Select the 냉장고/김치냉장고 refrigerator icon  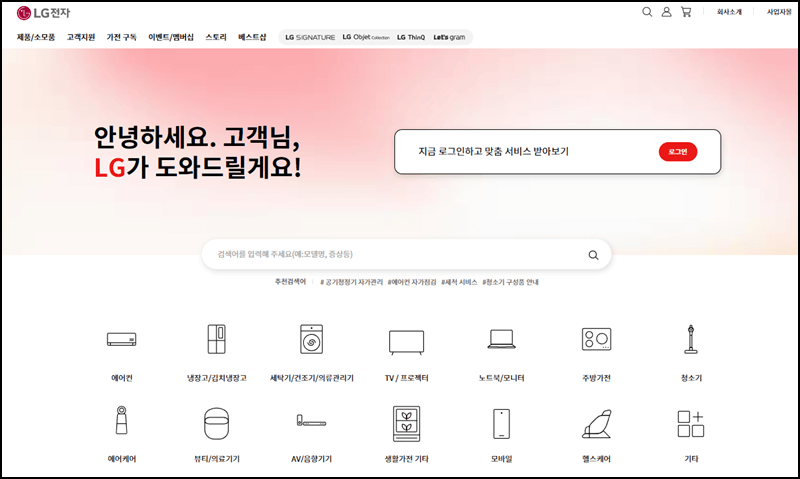[217, 339]
